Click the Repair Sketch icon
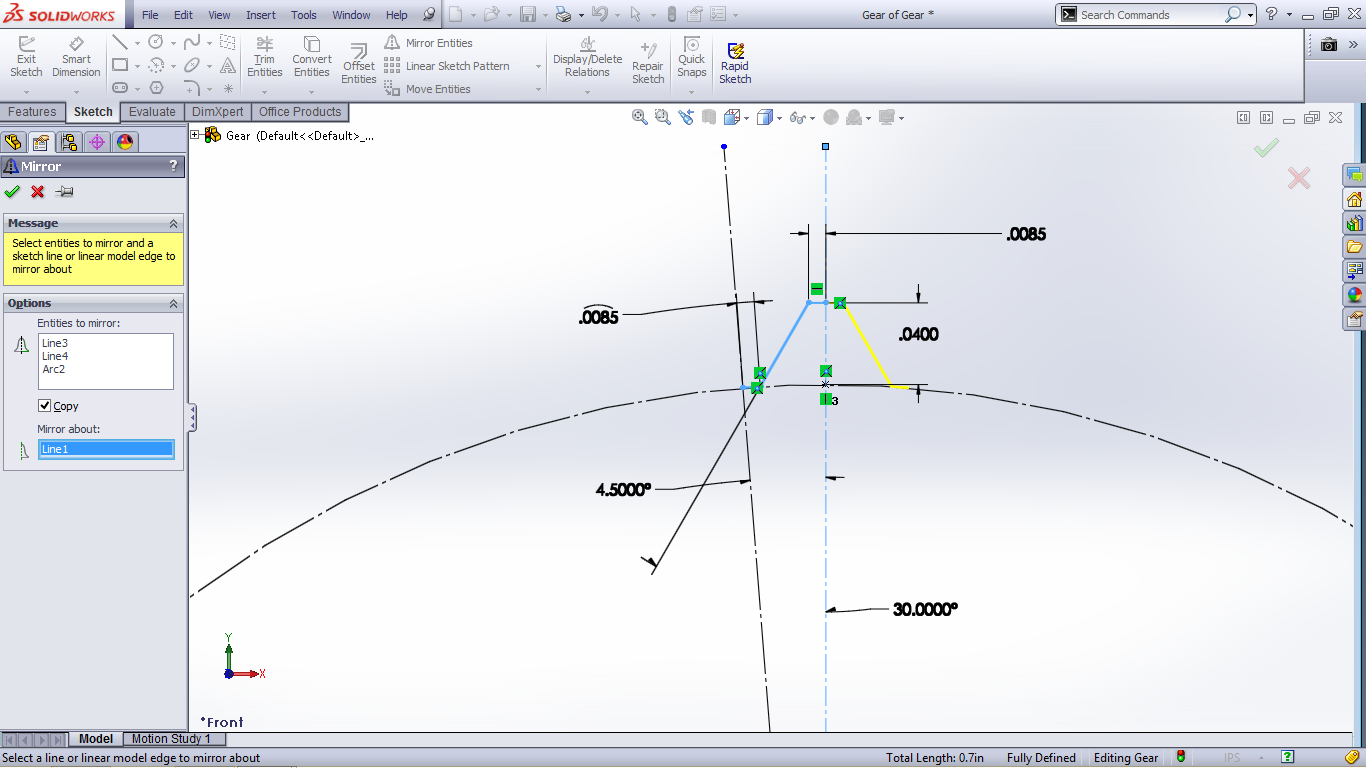This screenshot has height=768, width=1366. 648,63
